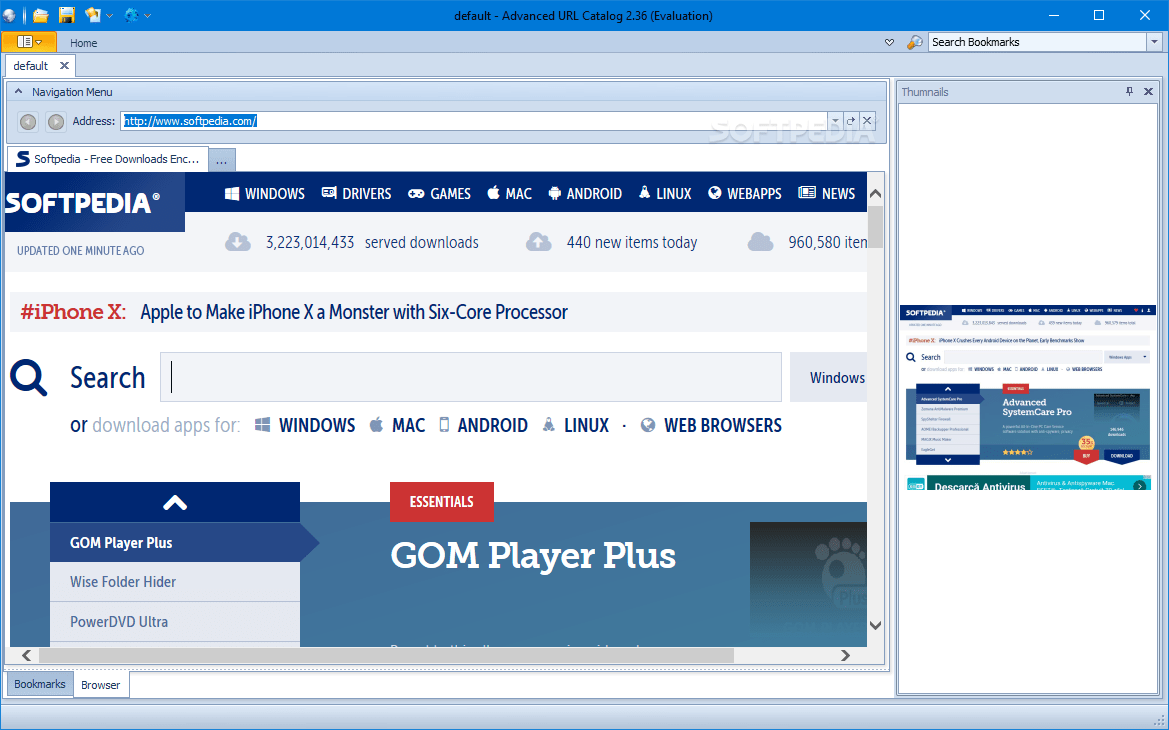Pin the Thumbnails panel
The width and height of the screenshot is (1169, 730).
(1131, 91)
